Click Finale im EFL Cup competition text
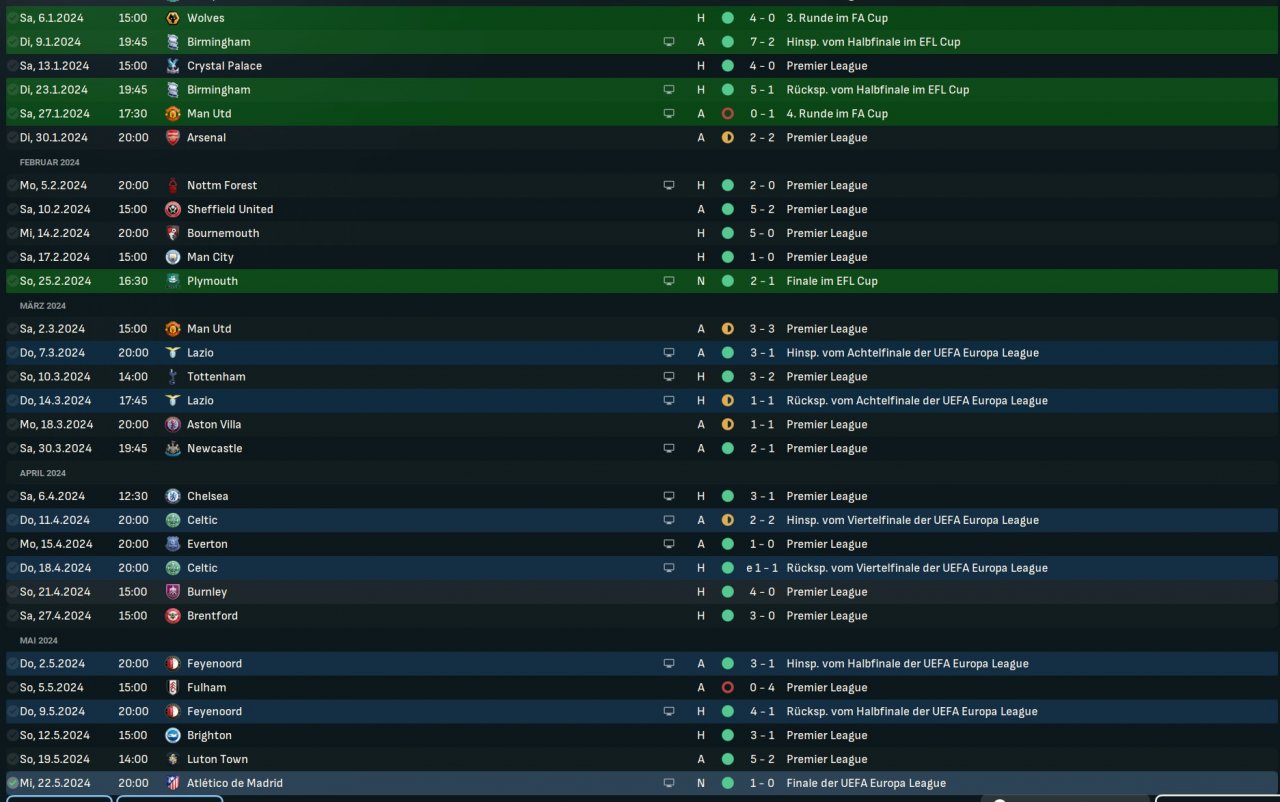The image size is (1280, 802). pos(831,281)
